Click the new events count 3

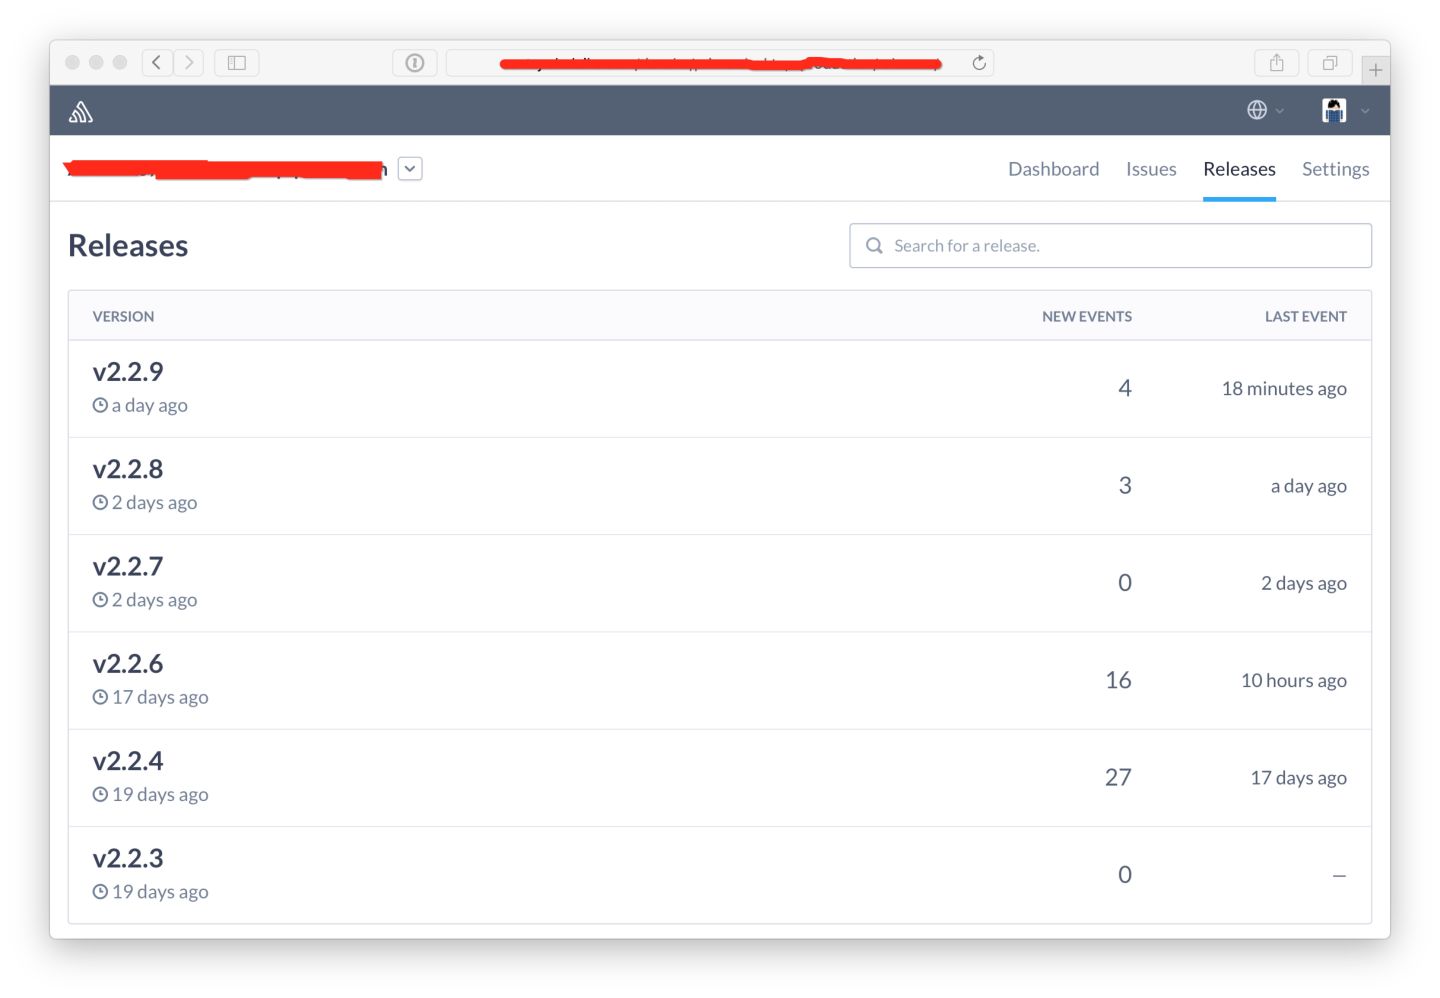pyautogui.click(x=1125, y=485)
